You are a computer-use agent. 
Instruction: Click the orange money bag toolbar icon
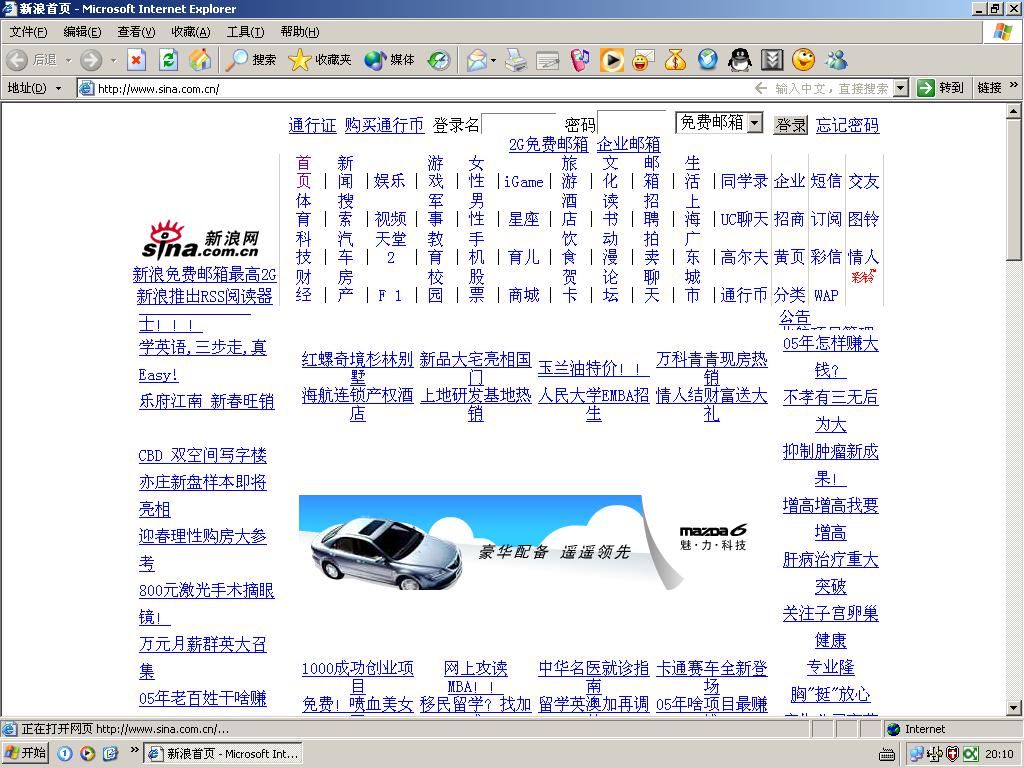coord(675,60)
